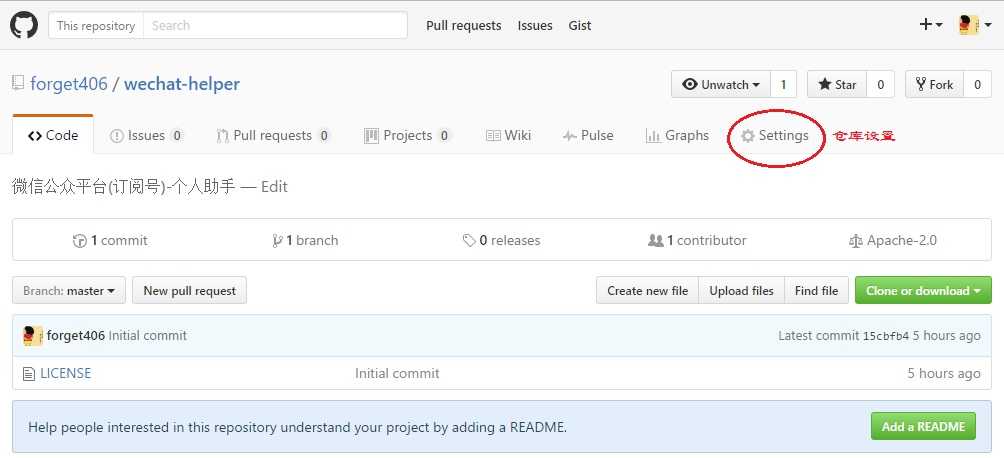Switch to the Projects tab

tap(408, 136)
